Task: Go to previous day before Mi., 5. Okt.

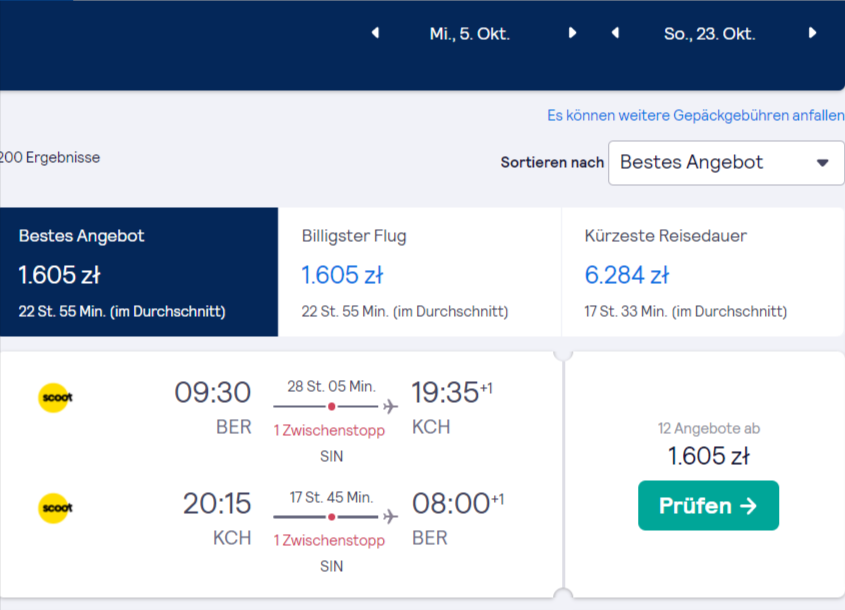Action: pyautogui.click(x=376, y=33)
